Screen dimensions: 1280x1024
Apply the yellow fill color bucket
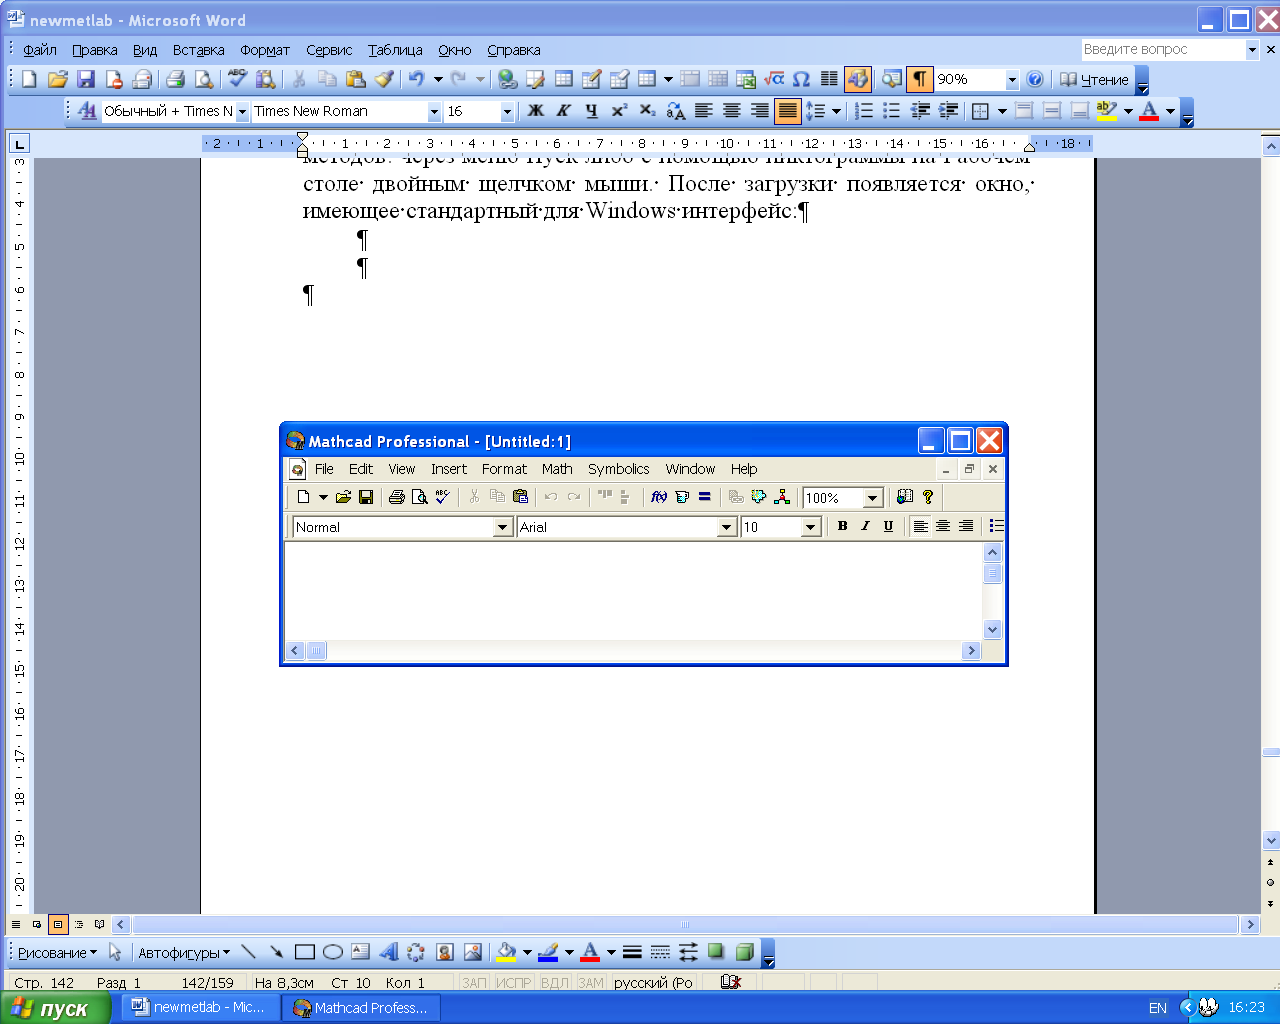pos(506,952)
